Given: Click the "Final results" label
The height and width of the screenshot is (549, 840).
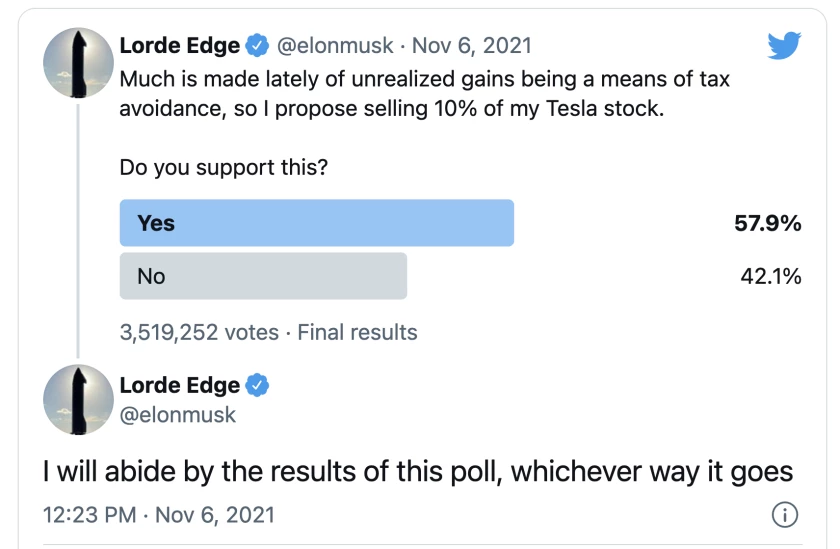Looking at the screenshot, I should point(357,331).
